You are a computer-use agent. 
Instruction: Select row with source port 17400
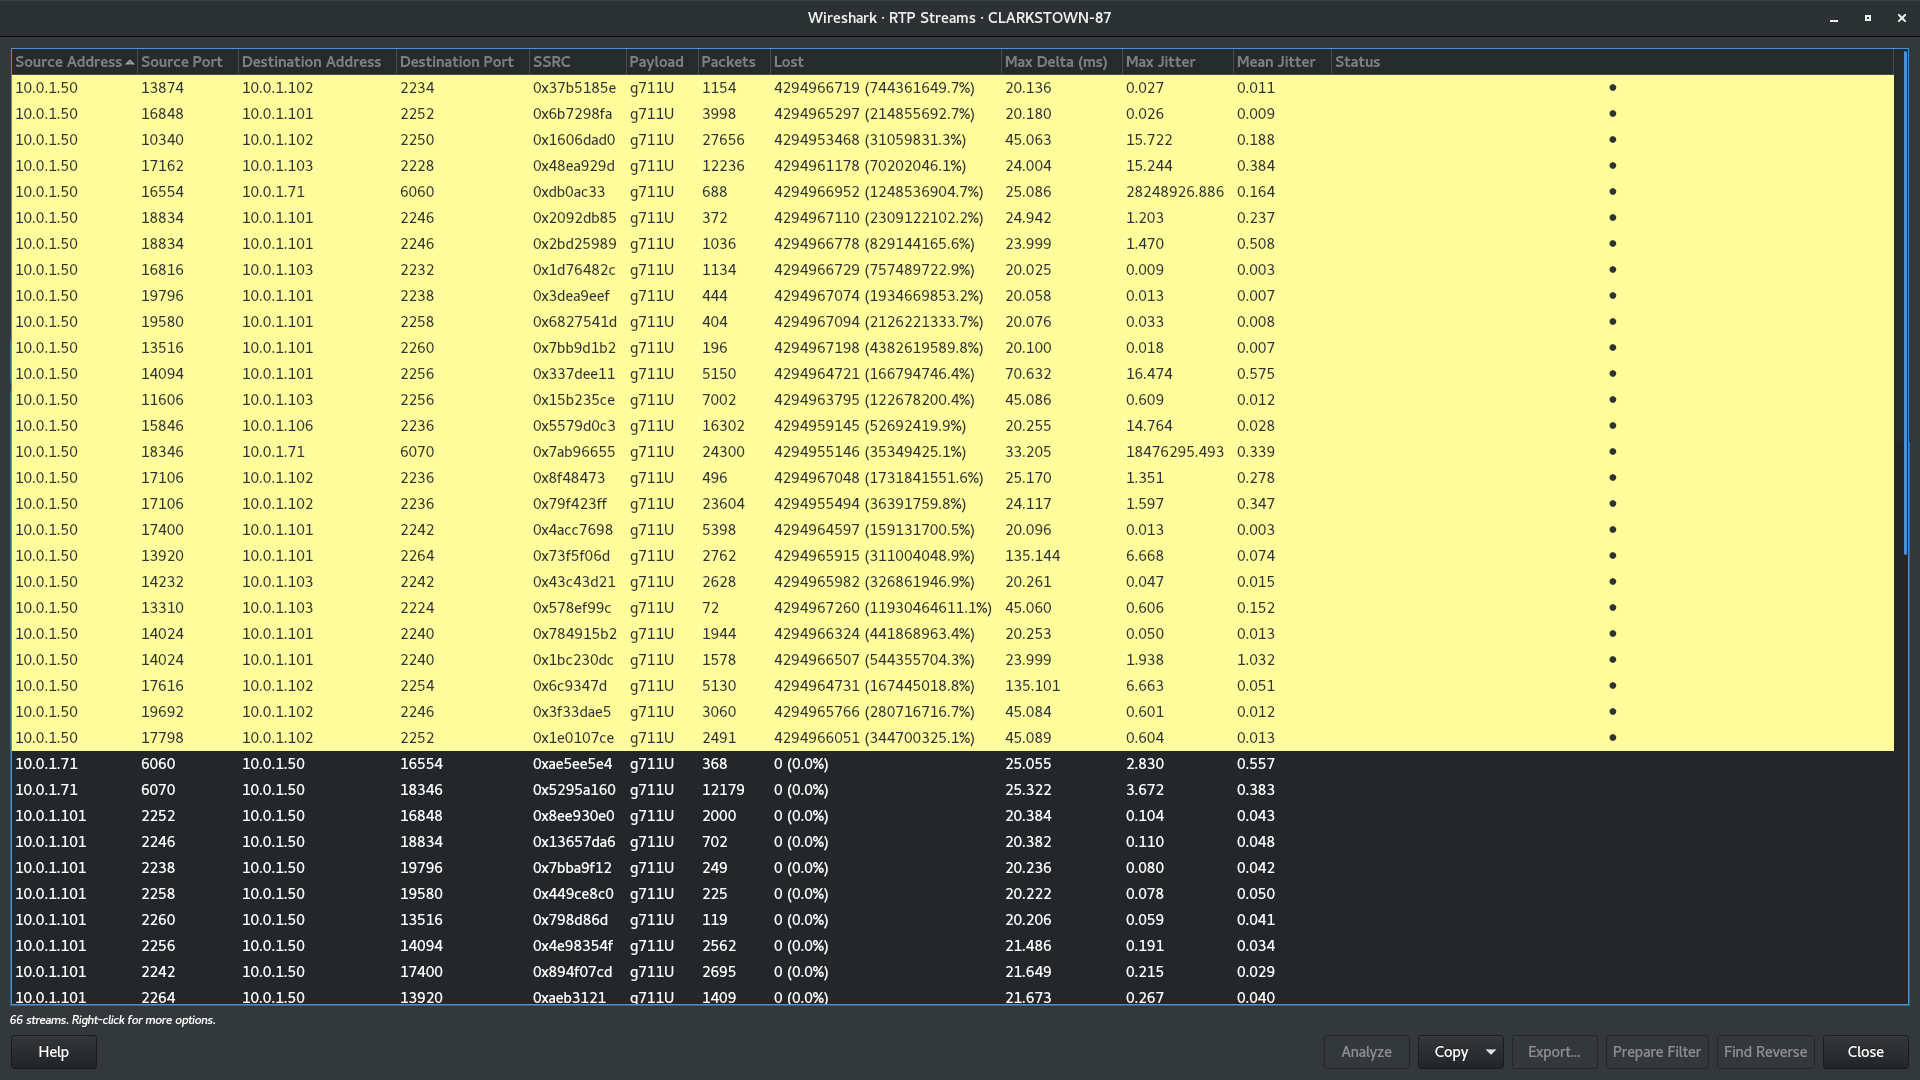coord(952,530)
